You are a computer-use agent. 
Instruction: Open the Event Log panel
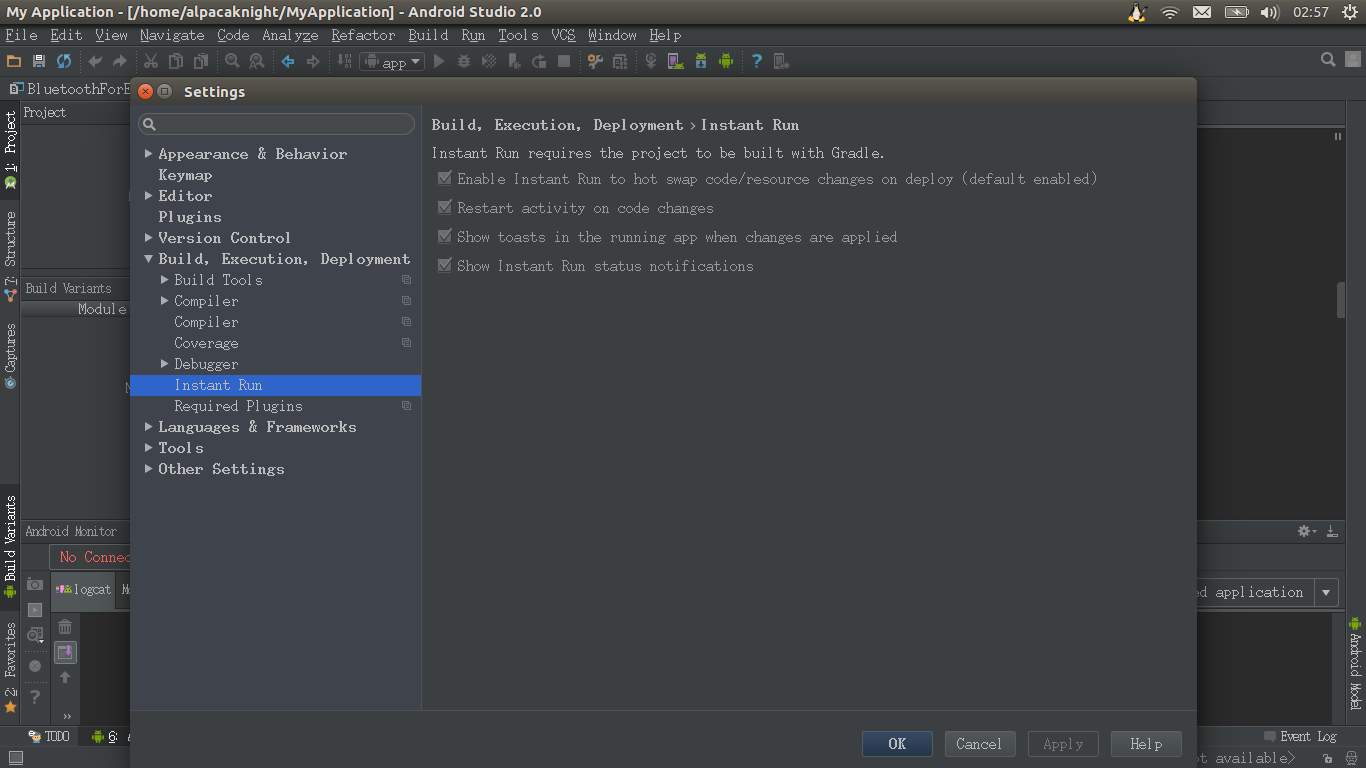tap(1300, 736)
